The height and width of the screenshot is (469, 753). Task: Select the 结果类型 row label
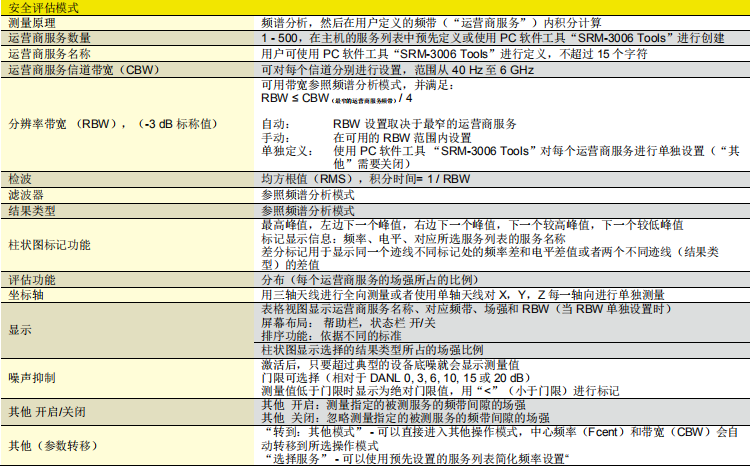32,211
